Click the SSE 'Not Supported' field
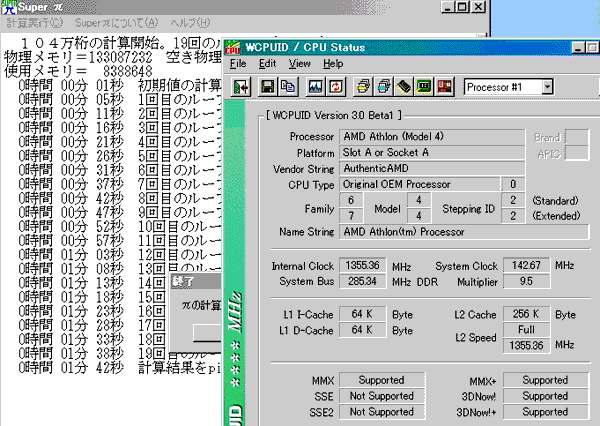600x426 pixels. [382, 396]
